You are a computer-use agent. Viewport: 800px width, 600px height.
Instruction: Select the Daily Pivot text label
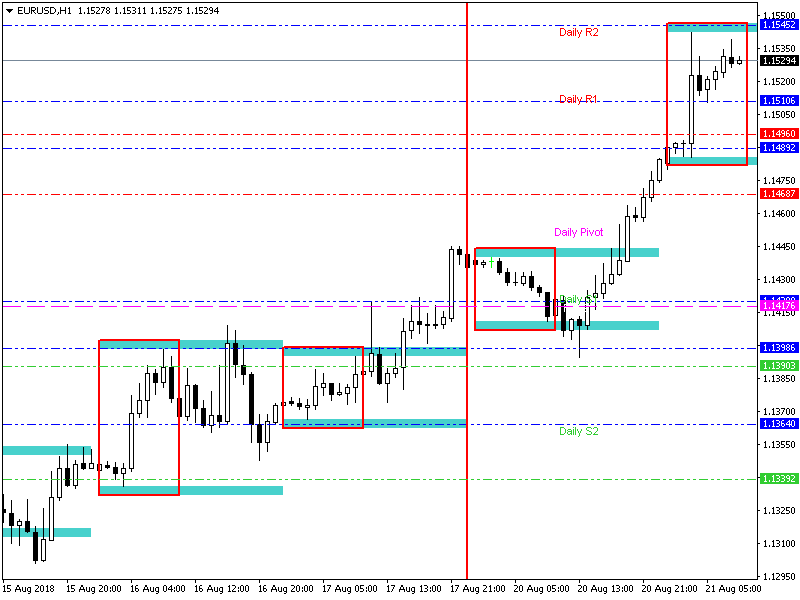(578, 232)
